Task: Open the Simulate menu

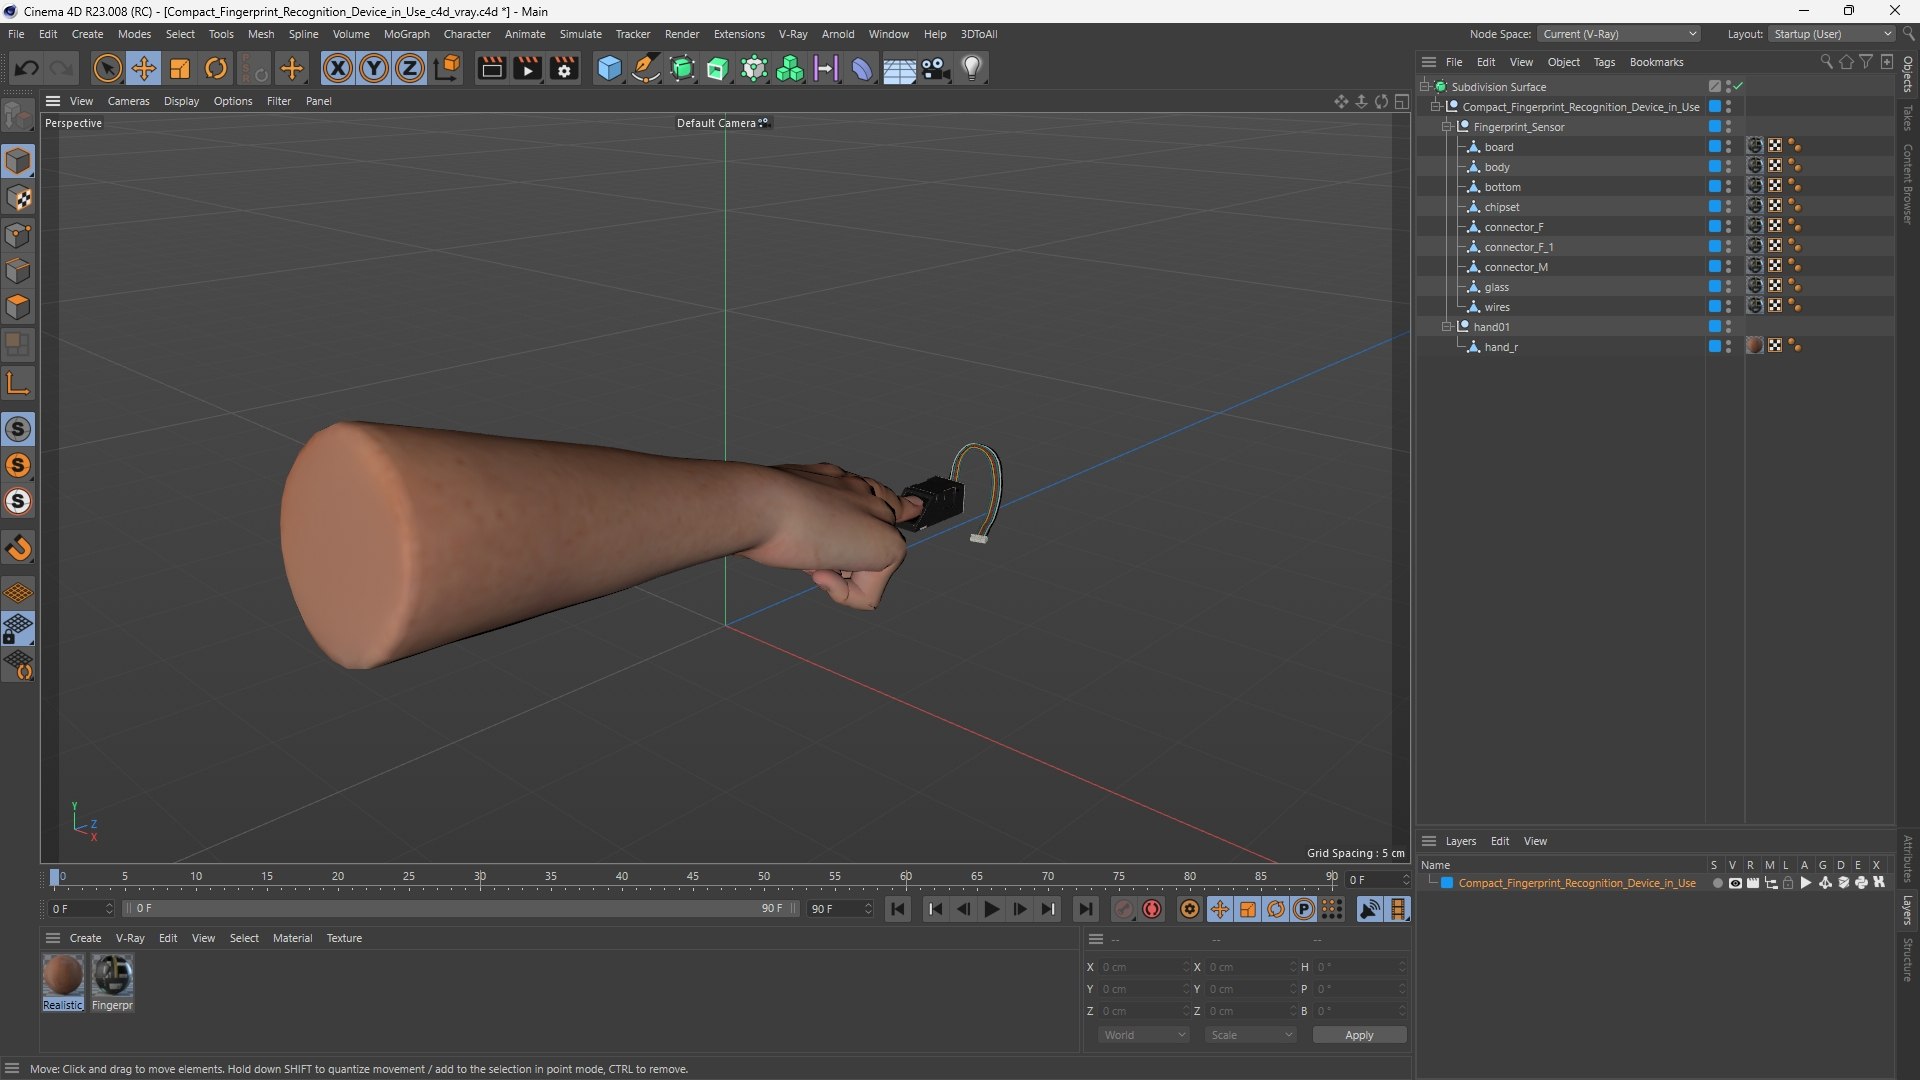Action: [580, 34]
